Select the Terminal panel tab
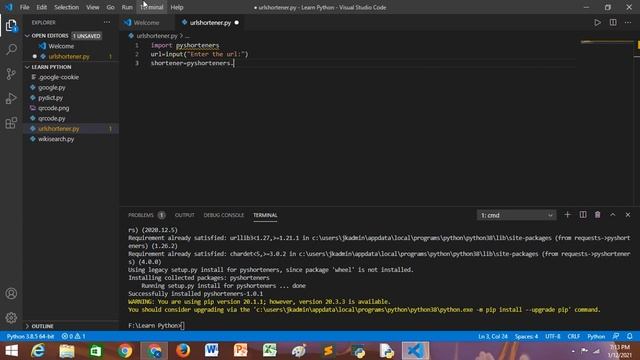This screenshot has width=640, height=360. point(265,215)
